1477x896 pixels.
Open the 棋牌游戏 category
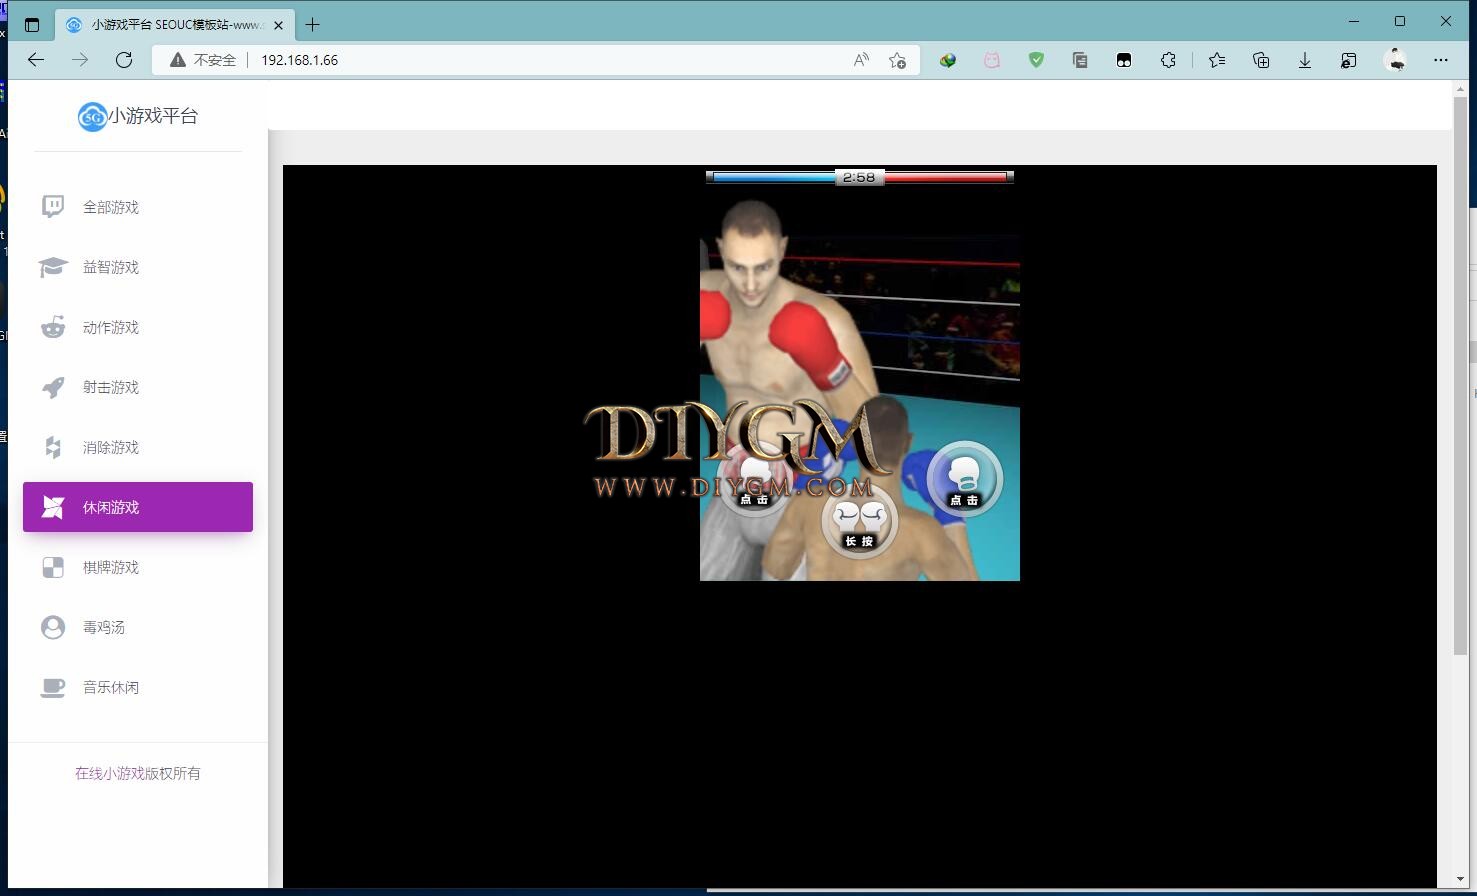tap(138, 567)
